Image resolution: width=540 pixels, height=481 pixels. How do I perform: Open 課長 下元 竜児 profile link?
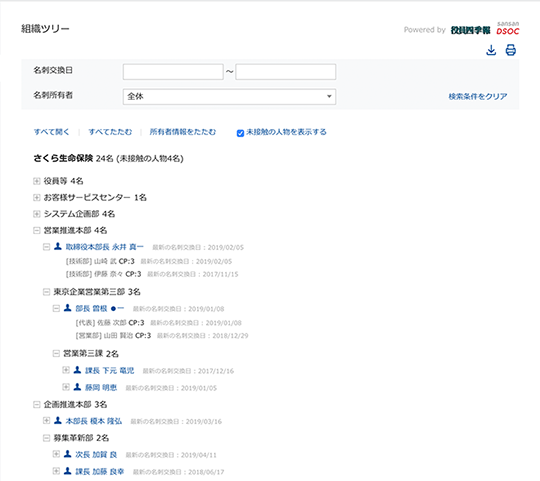(x=110, y=371)
